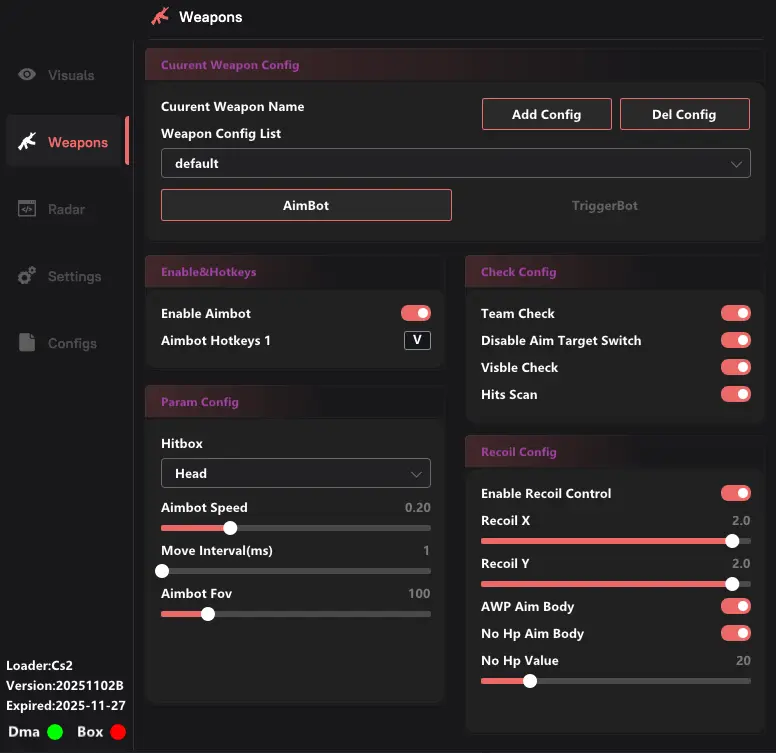Click the green Dma status indicator
Viewport: 776px width, 753px height.
click(55, 732)
